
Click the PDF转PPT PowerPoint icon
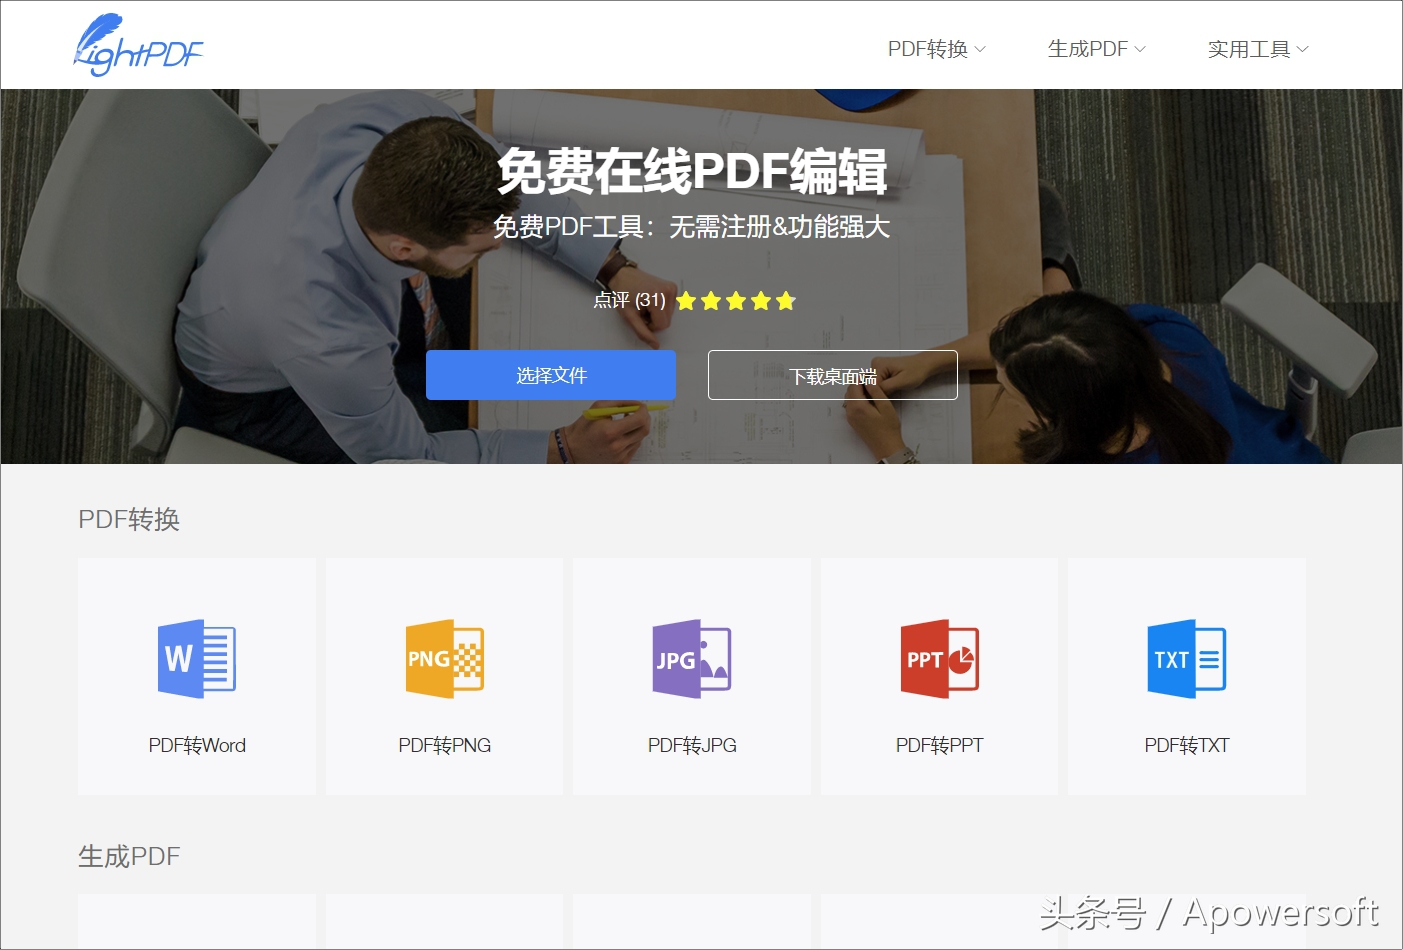pos(938,660)
